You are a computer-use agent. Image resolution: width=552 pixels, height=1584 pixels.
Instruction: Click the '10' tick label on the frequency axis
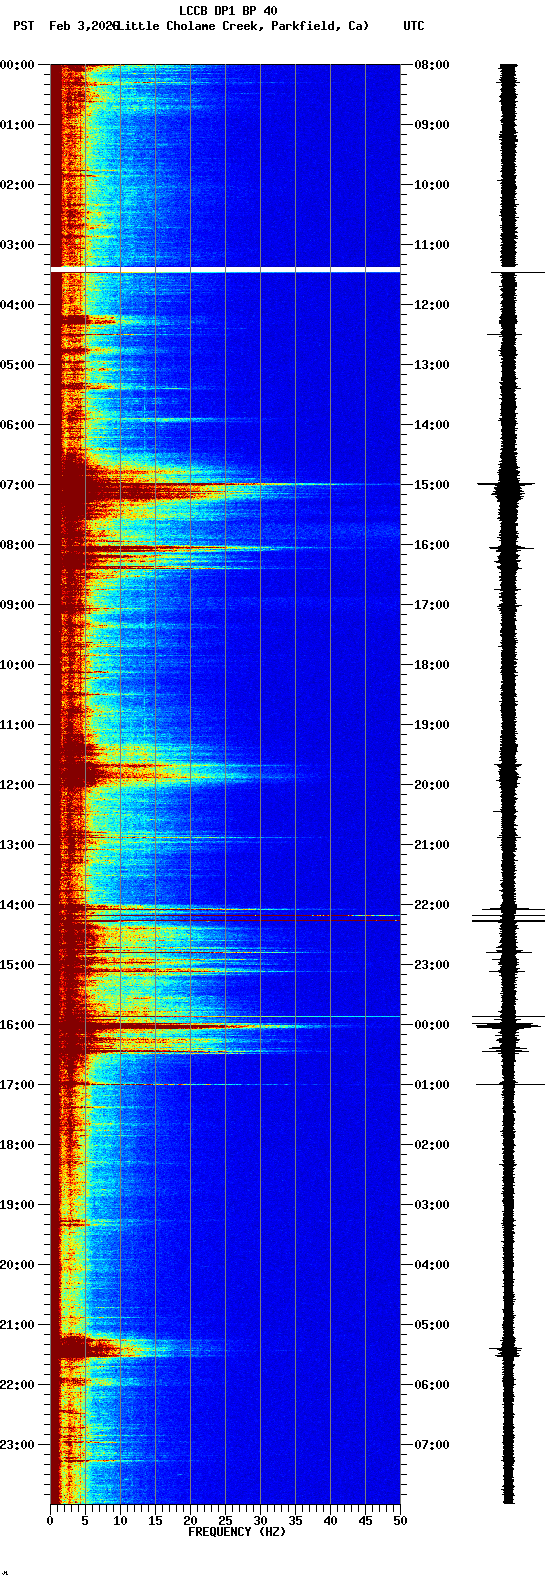[x=120, y=1521]
